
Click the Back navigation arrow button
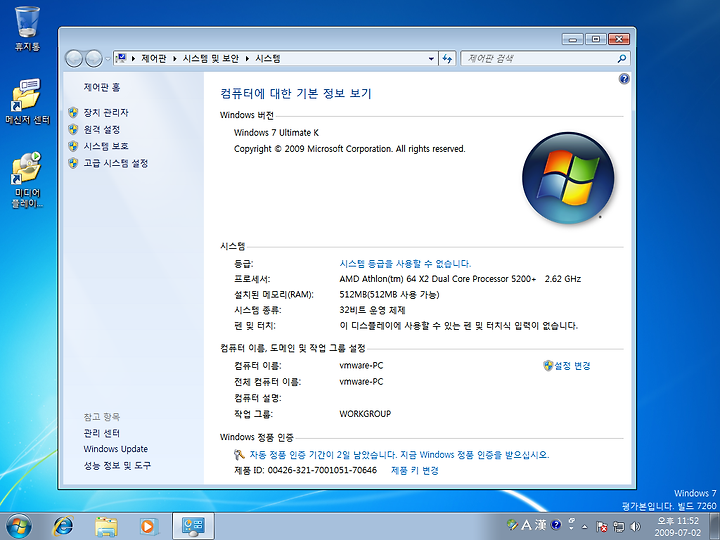(x=74, y=59)
